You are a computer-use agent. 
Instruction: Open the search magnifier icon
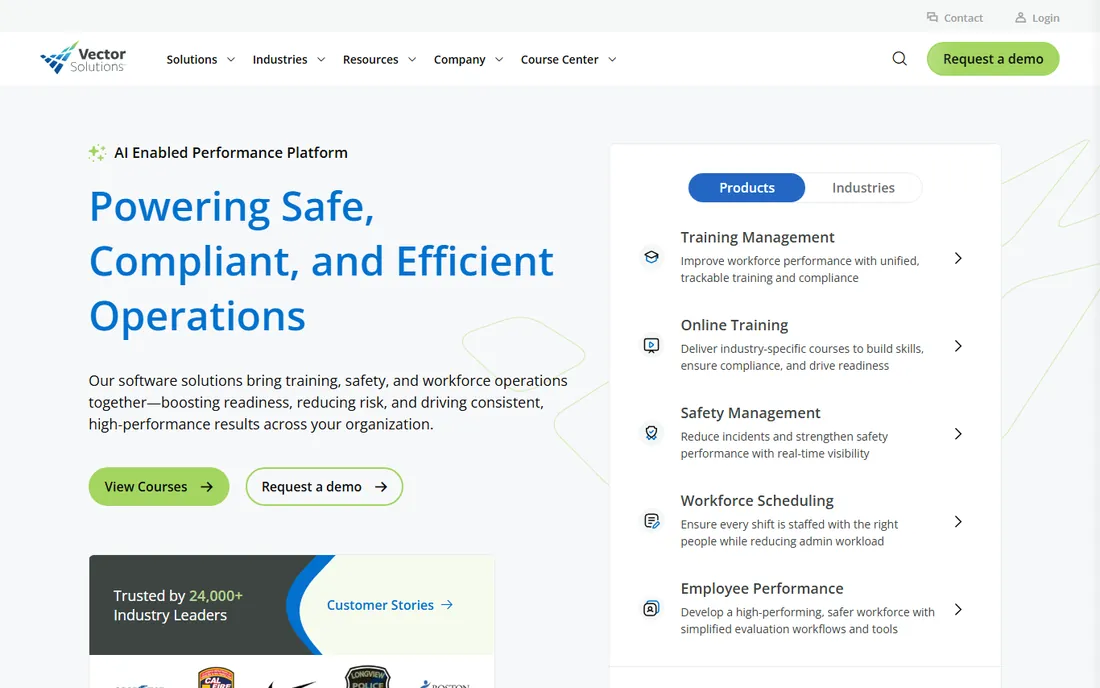pyautogui.click(x=899, y=59)
